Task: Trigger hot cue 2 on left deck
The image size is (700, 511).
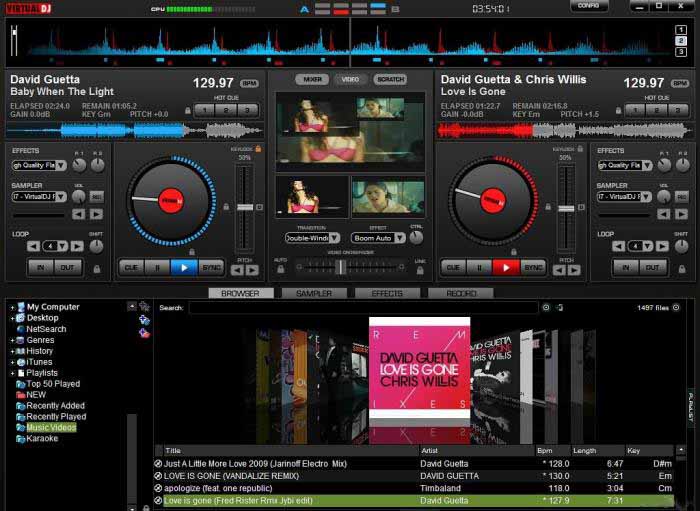Action: pyautogui.click(x=226, y=110)
